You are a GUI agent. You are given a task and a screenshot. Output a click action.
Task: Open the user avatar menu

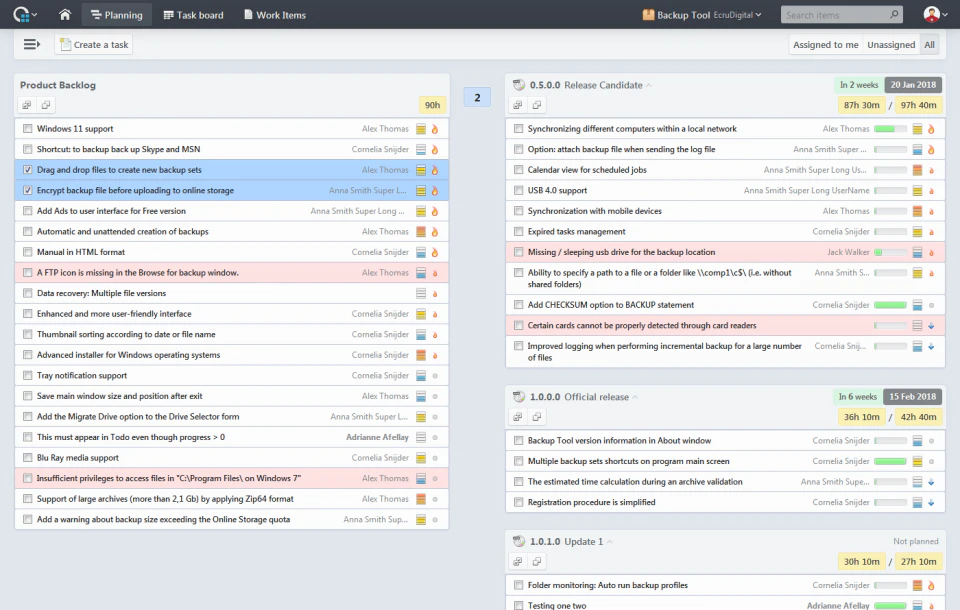click(935, 14)
